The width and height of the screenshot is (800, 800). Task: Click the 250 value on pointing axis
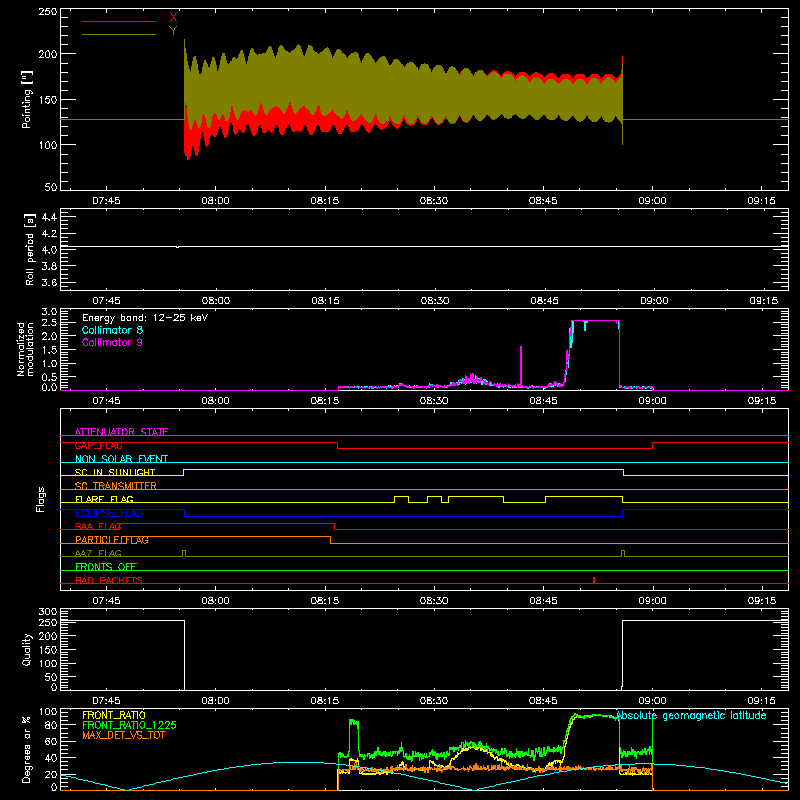tap(48, 12)
